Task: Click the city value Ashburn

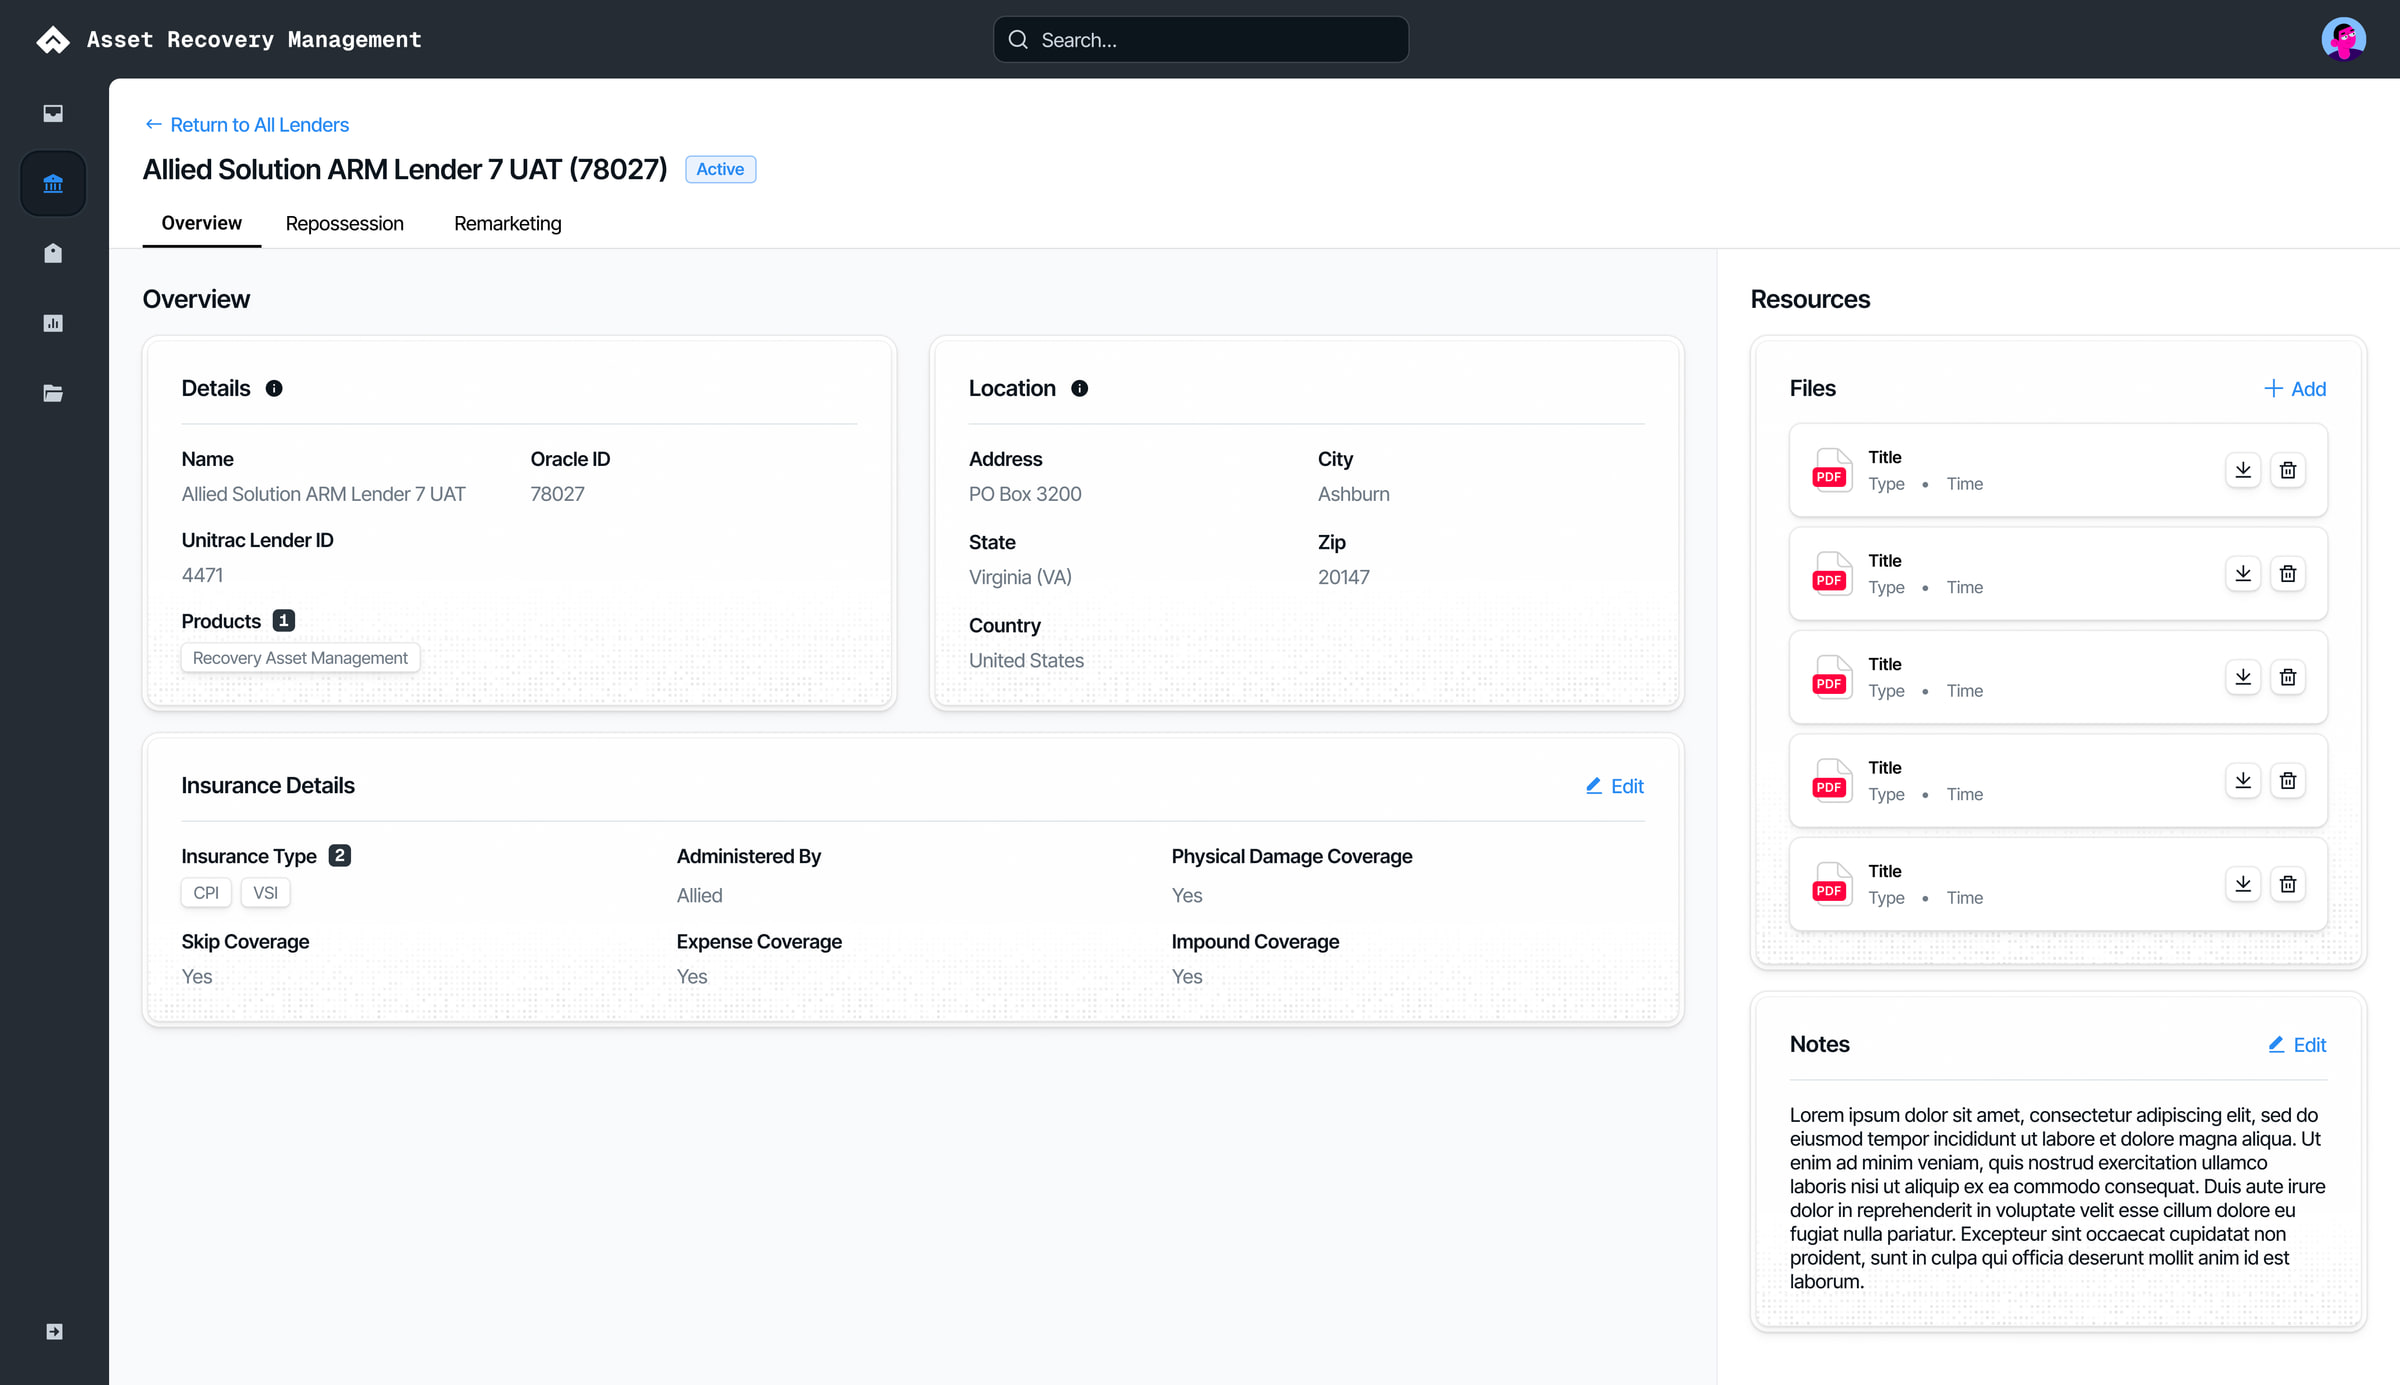Action: tap(1353, 494)
